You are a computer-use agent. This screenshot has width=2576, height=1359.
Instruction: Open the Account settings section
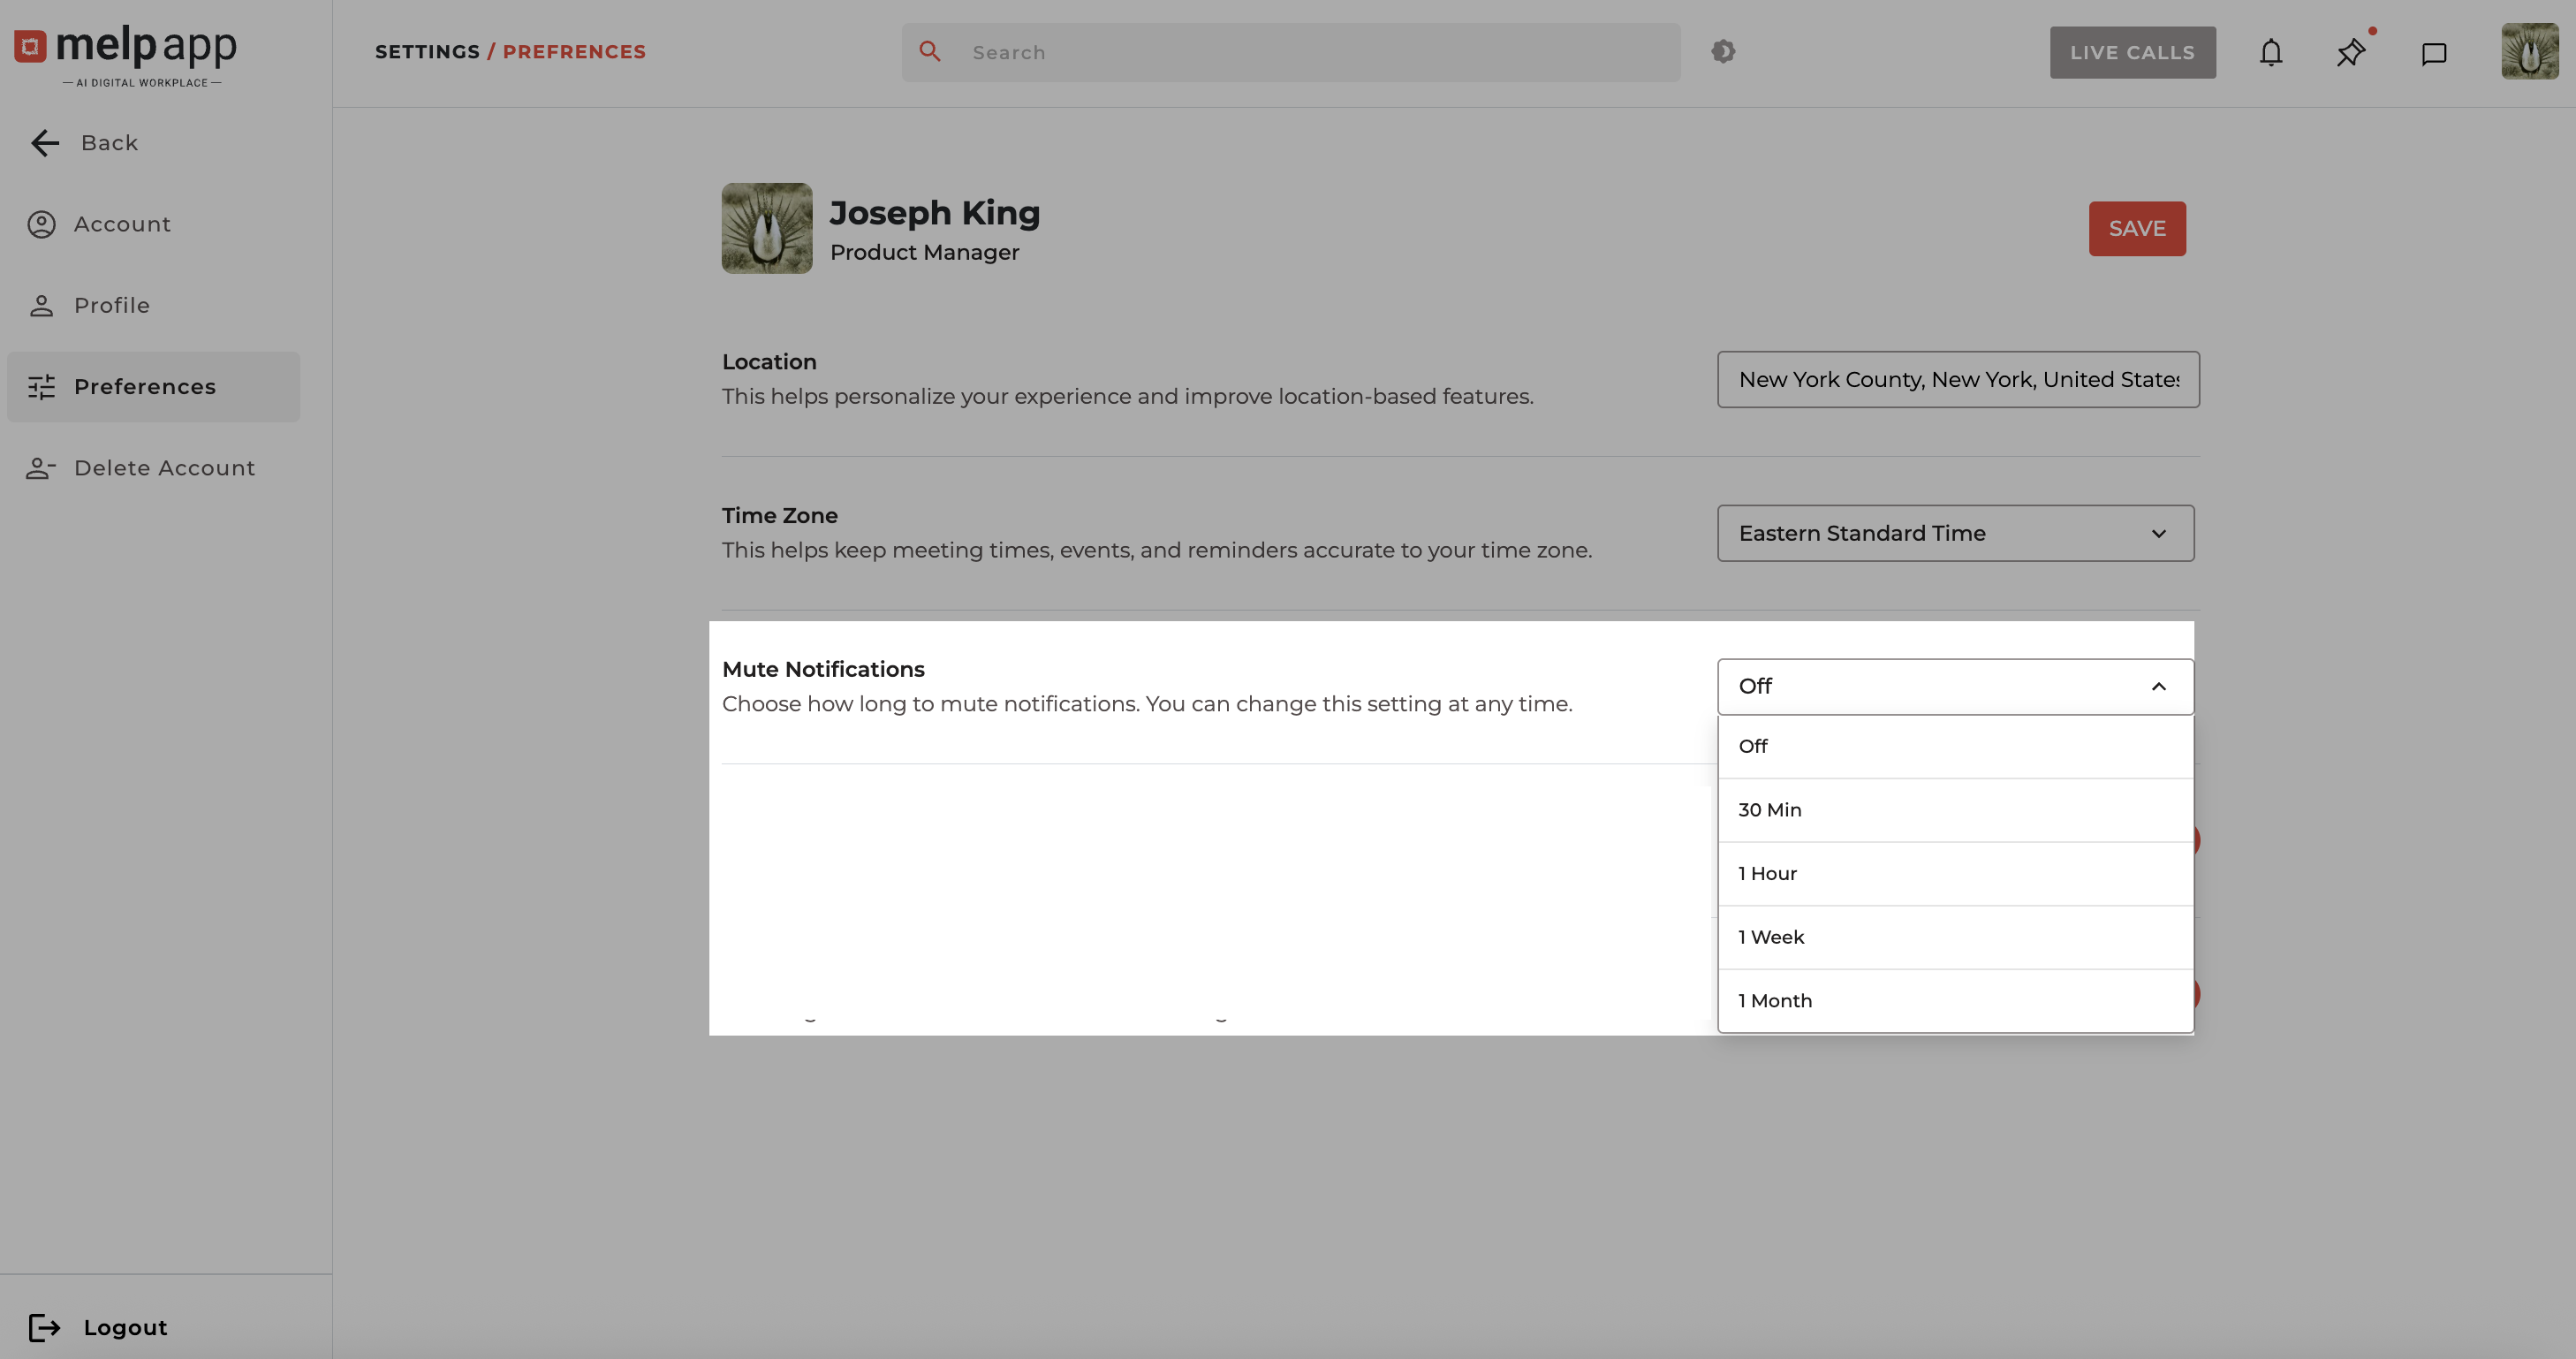pos(122,224)
